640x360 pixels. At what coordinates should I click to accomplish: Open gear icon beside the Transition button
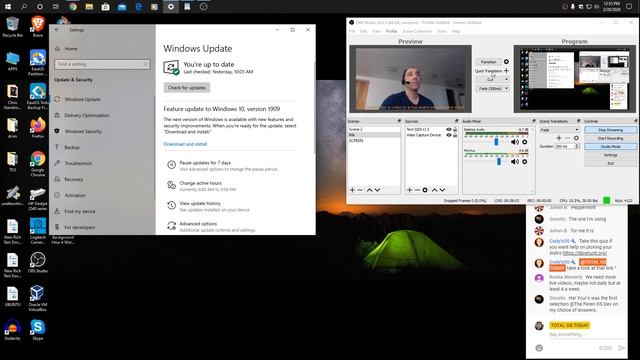point(506,62)
